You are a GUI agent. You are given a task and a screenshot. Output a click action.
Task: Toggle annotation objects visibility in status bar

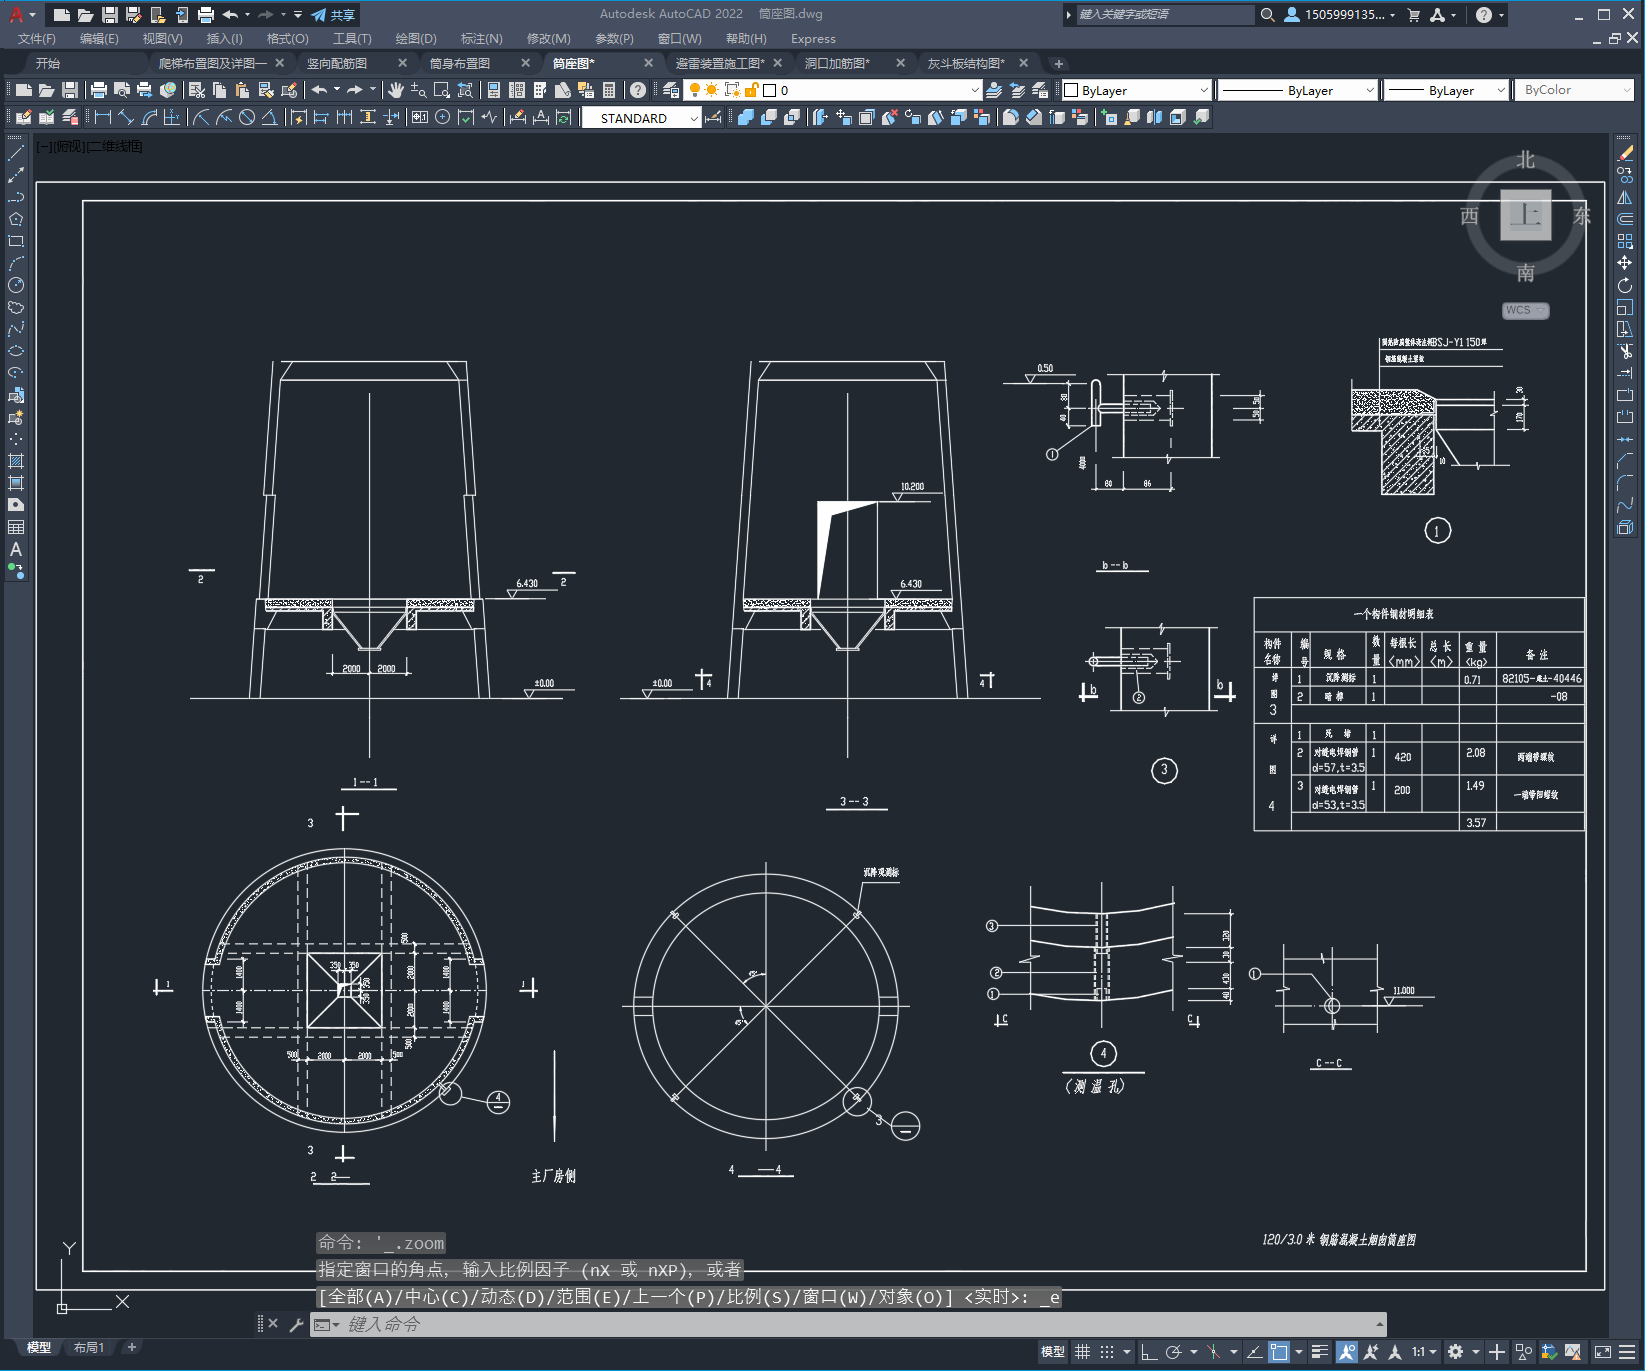tap(1347, 1352)
